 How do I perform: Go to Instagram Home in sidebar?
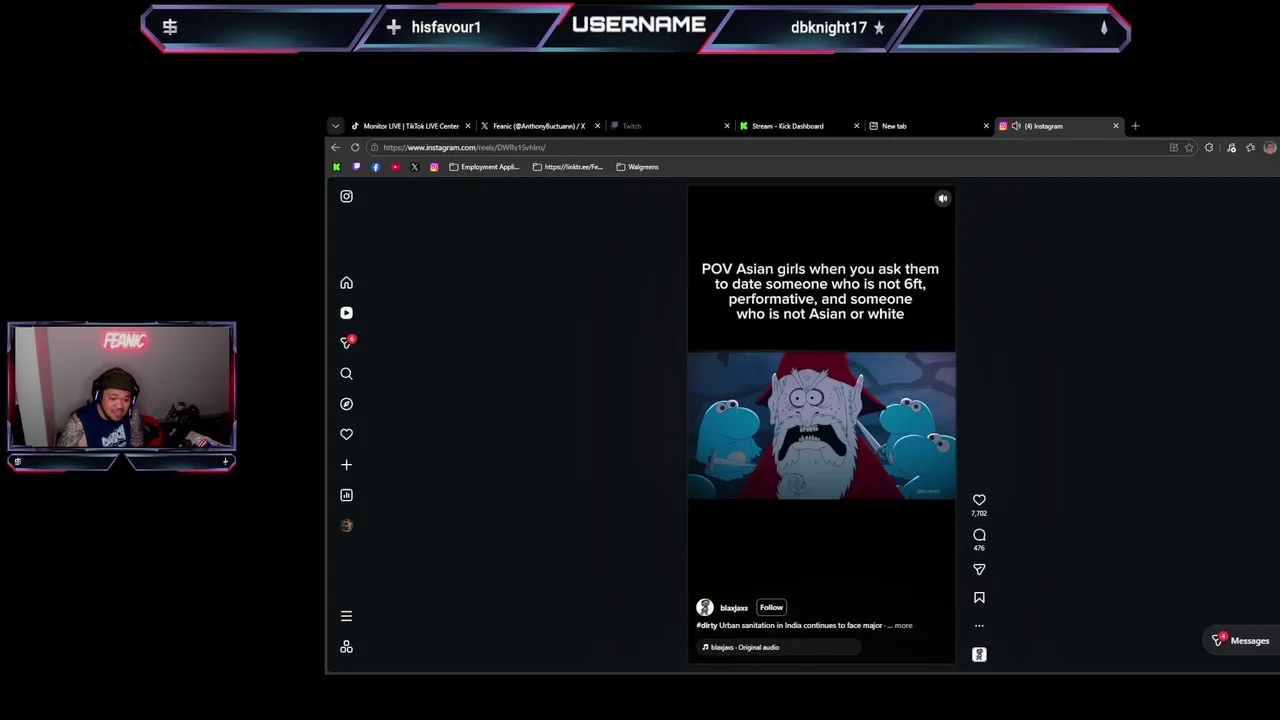click(x=346, y=283)
